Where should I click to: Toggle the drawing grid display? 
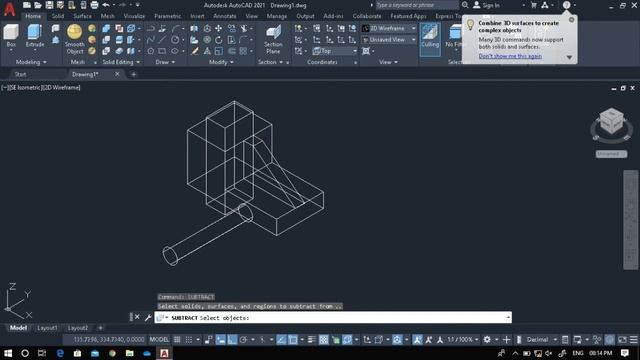click(x=177, y=340)
